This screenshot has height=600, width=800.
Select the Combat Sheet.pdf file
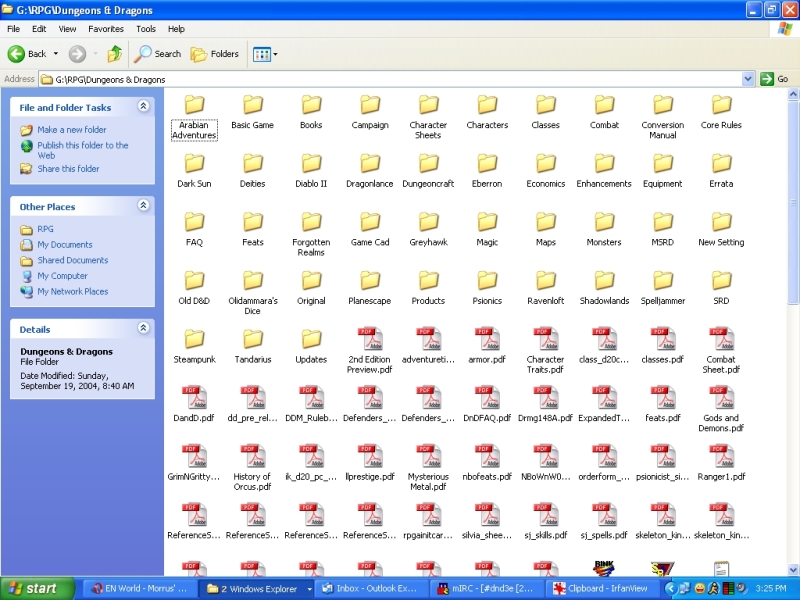point(721,352)
